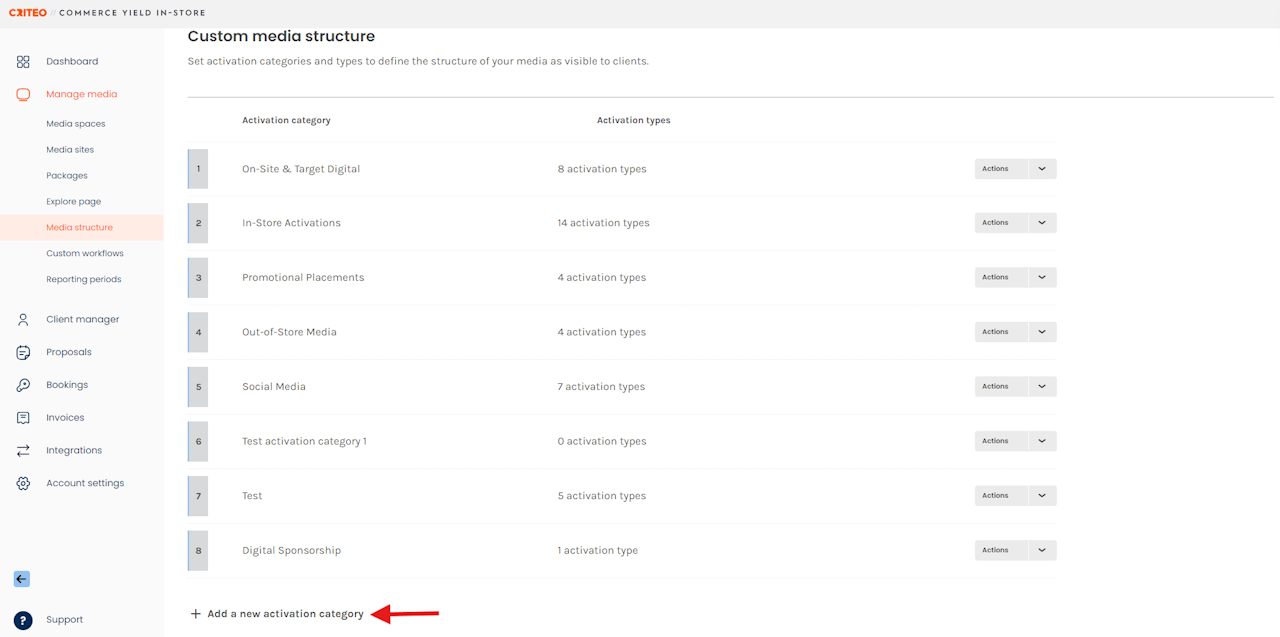Click the Integrations arrows icon
Viewport: 1280px width, 637px height.
click(23, 451)
